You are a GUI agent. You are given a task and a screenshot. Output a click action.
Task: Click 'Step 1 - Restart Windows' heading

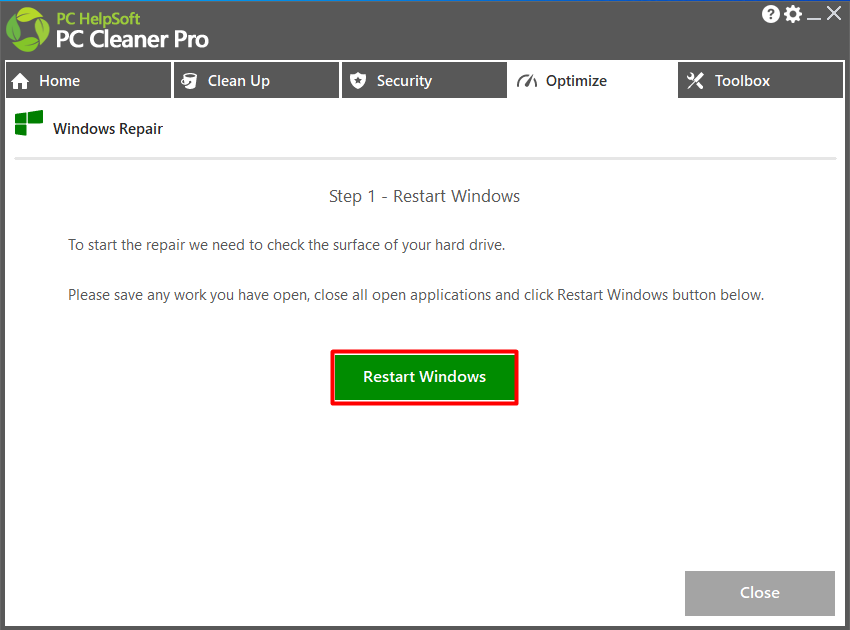coord(424,196)
